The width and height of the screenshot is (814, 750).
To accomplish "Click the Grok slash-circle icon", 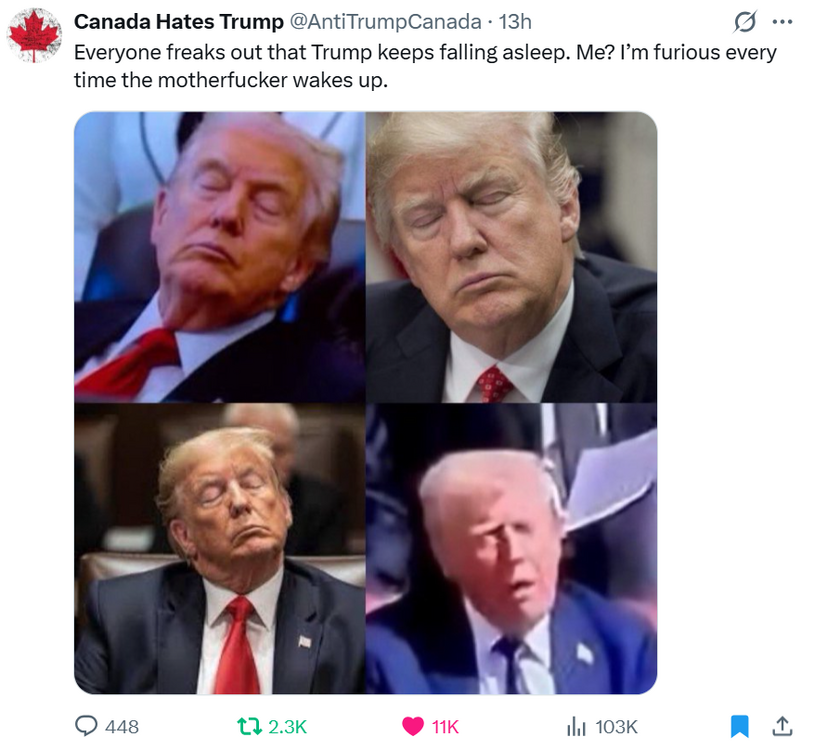I will point(745,22).
